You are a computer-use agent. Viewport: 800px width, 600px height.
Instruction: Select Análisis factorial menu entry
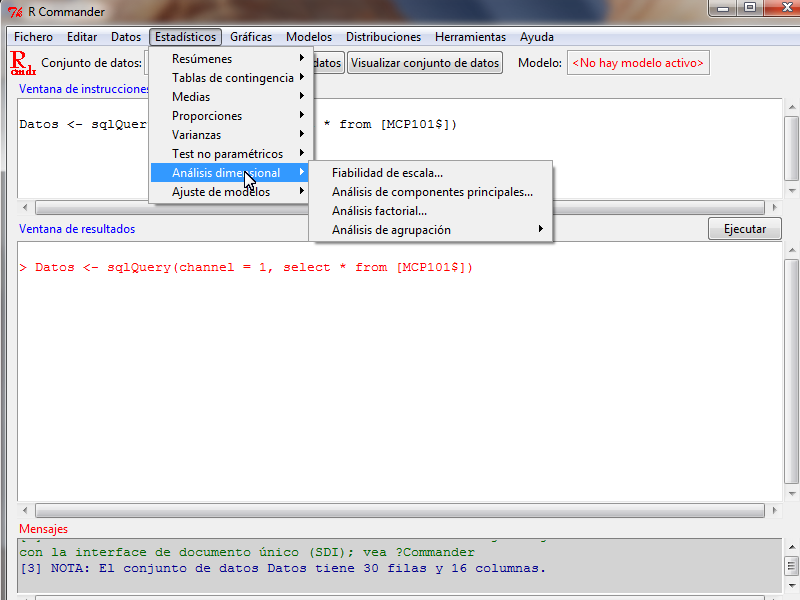379,211
